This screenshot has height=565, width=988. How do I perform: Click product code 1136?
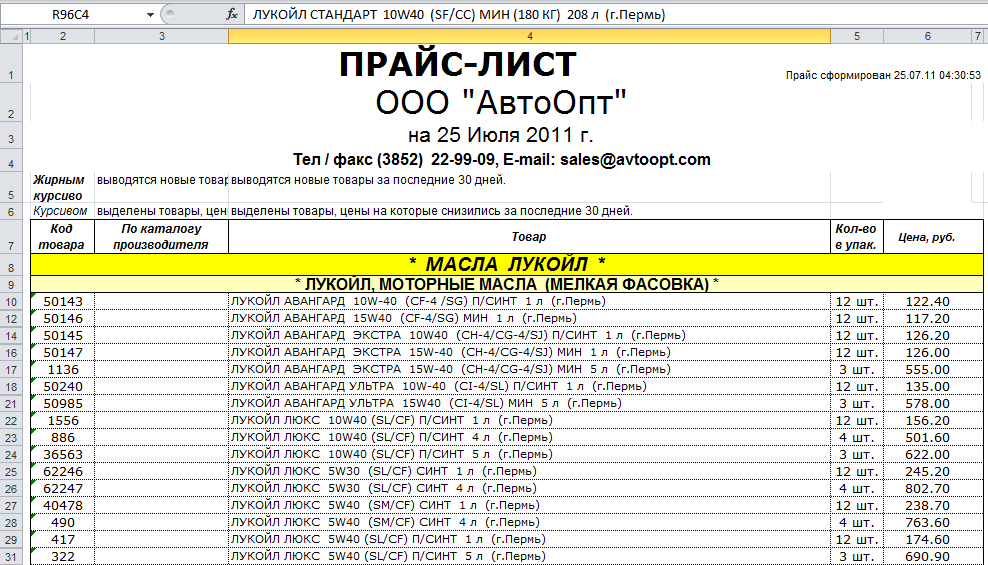[63, 370]
